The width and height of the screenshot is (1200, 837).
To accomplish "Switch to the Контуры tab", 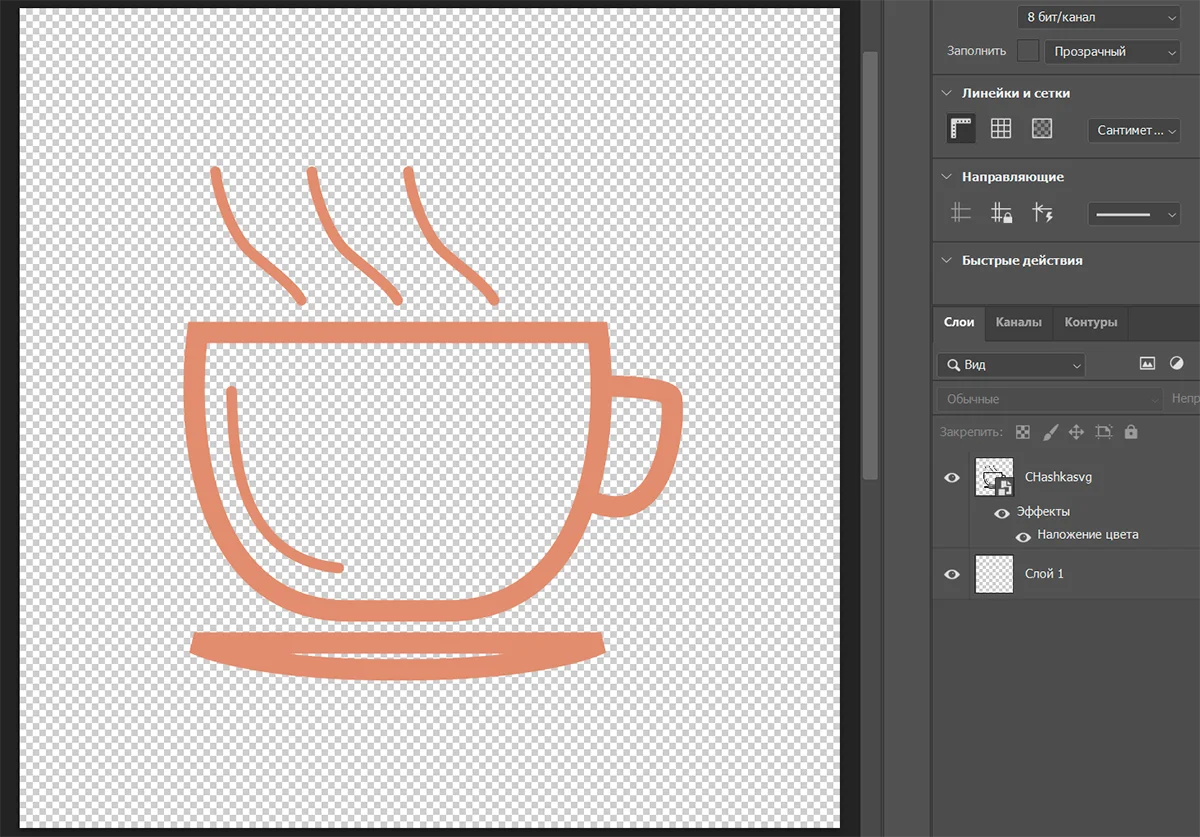I will (1090, 323).
